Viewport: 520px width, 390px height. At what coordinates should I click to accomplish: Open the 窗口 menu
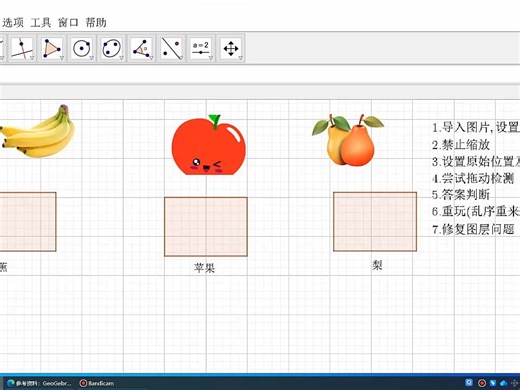(x=68, y=23)
